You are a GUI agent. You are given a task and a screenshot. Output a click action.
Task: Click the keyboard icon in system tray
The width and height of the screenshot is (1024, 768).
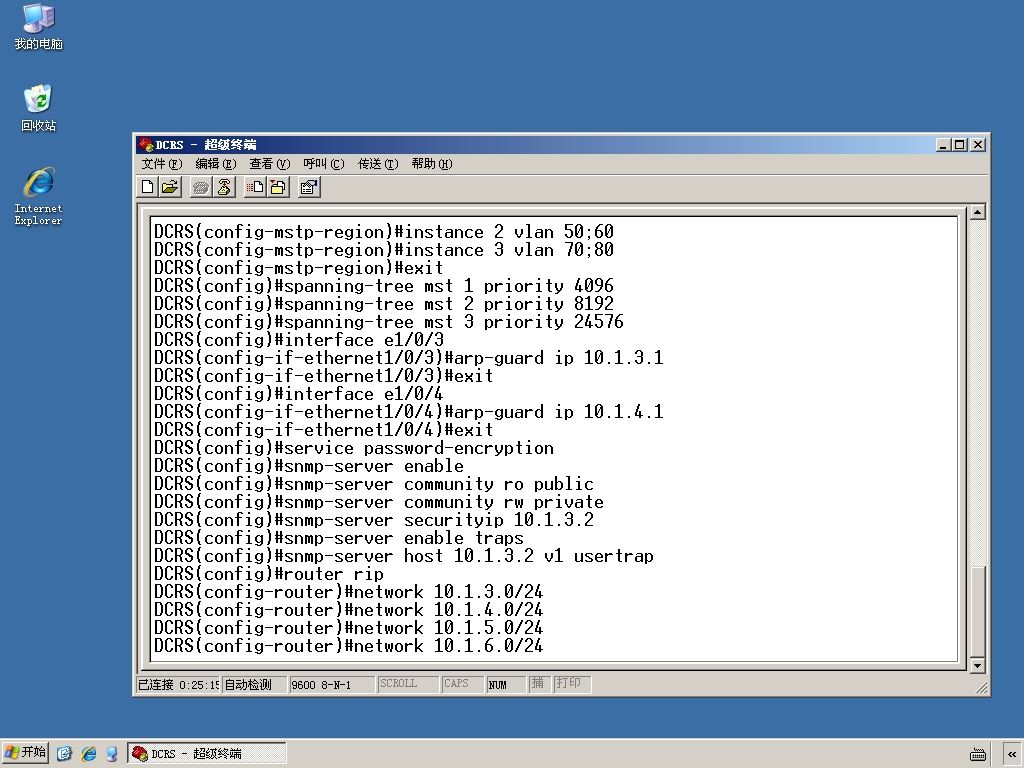click(x=978, y=754)
